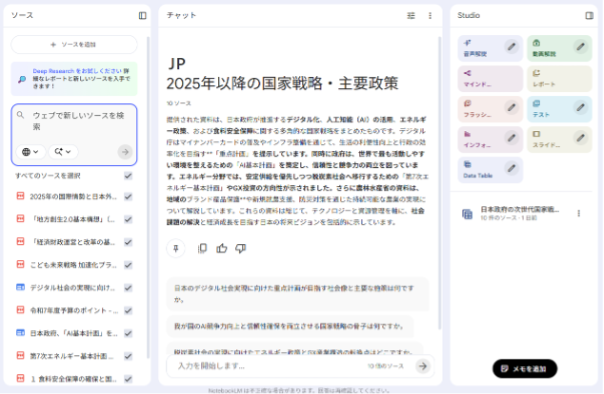Click the web icon of 日本政府「AI基本計画」 source
The width and height of the screenshot is (604, 394).
pos(20,333)
